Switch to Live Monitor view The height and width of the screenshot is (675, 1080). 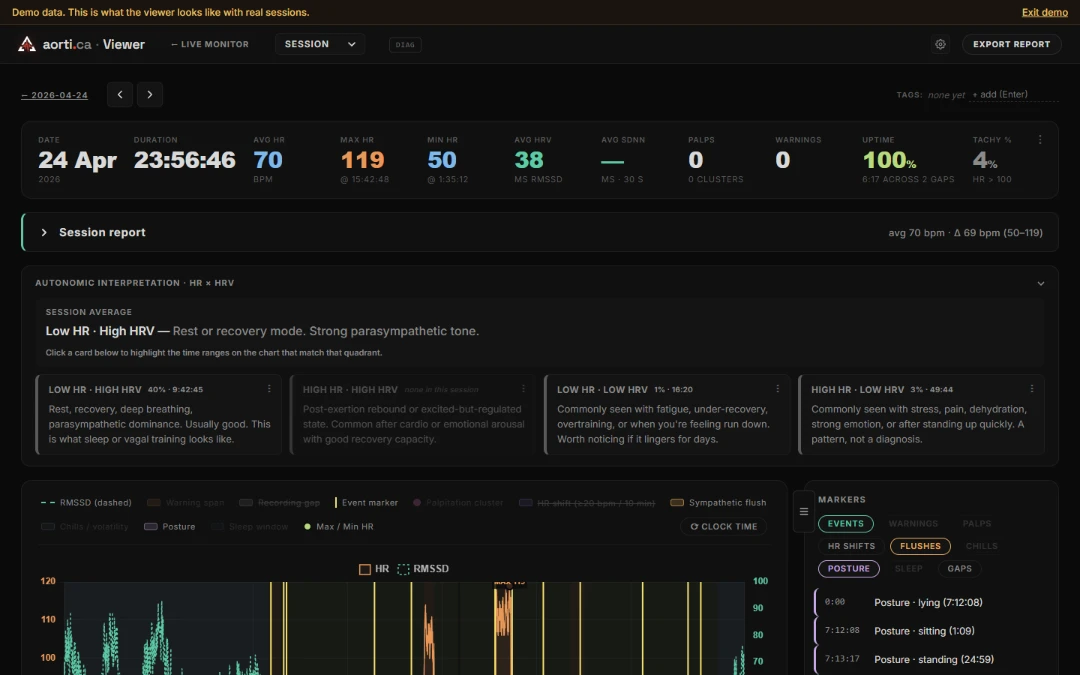(210, 44)
